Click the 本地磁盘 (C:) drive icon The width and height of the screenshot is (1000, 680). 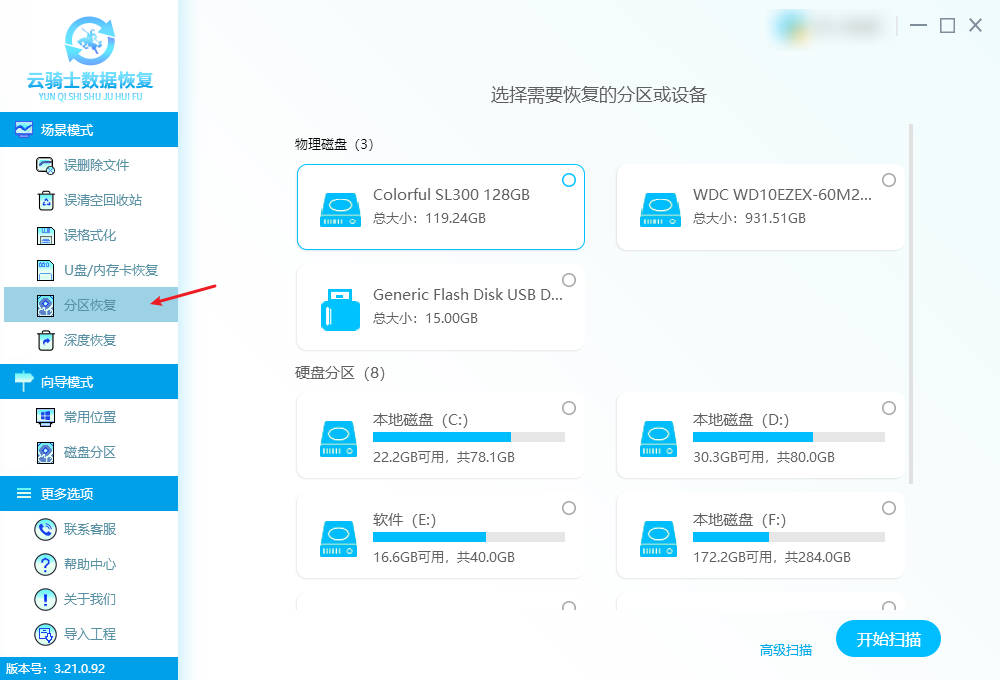(339, 438)
